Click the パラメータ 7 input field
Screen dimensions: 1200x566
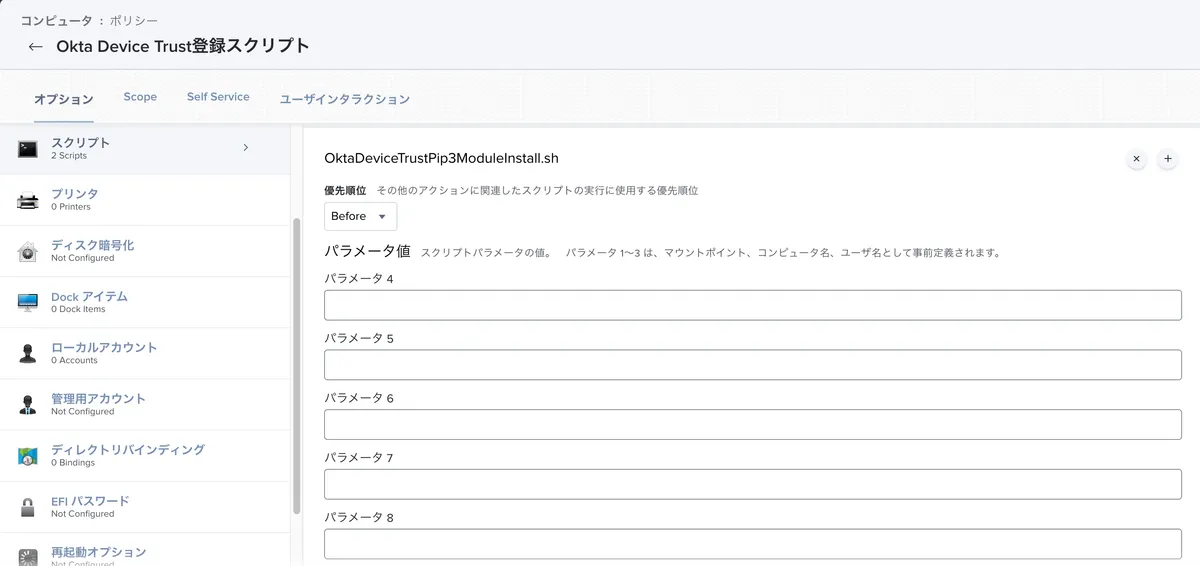click(753, 485)
